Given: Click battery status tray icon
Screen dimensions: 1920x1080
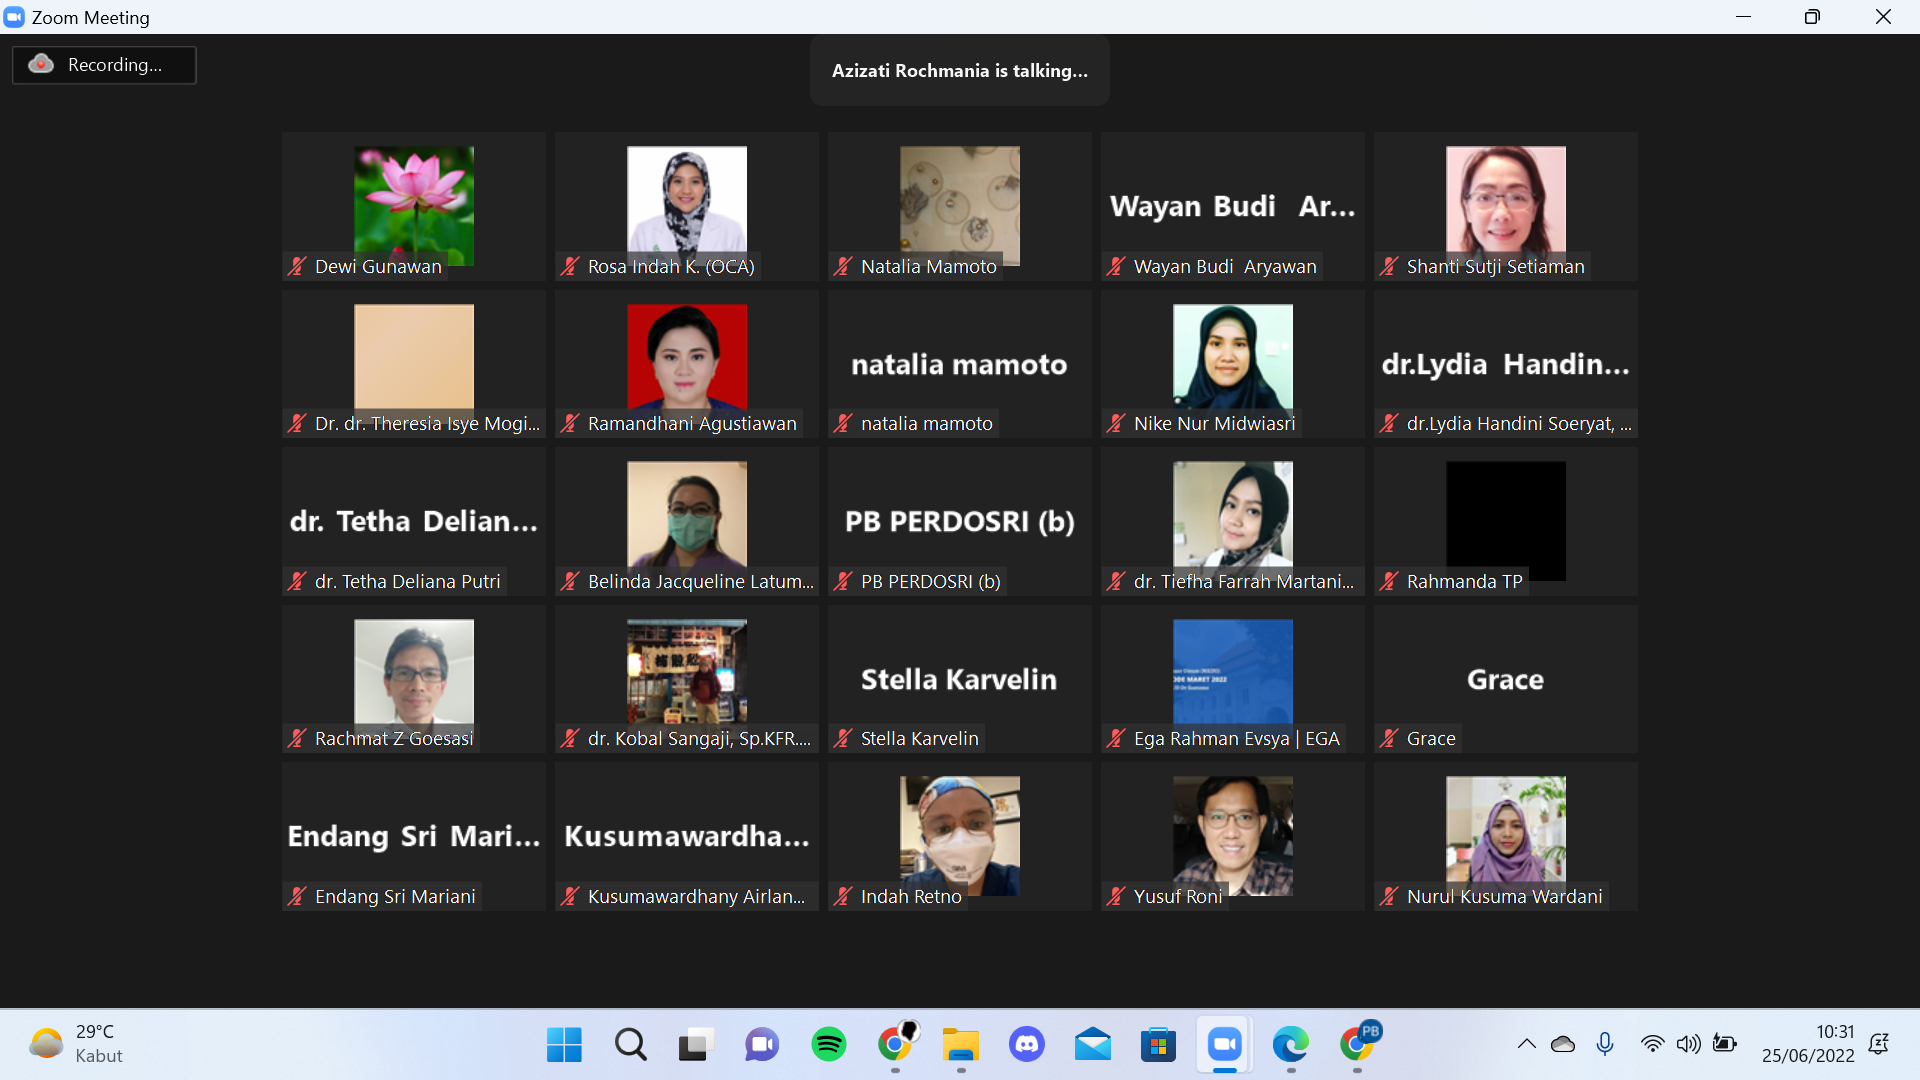Looking at the screenshot, I should click(x=1725, y=1044).
